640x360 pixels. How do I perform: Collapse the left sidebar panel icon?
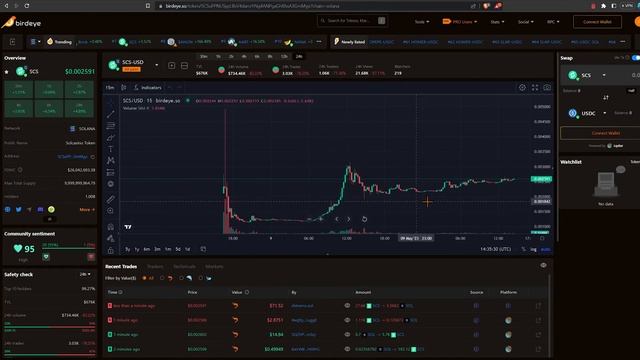[13, 42]
